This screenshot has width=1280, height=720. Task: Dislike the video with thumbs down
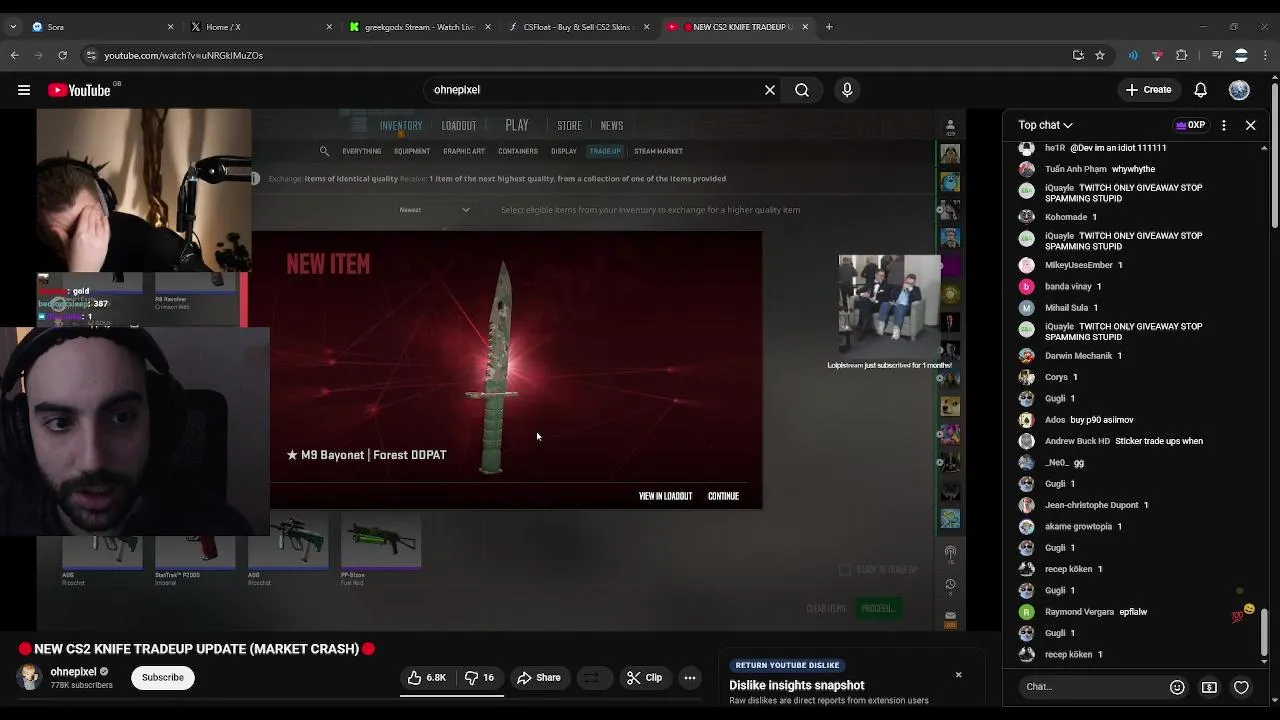(x=480, y=678)
